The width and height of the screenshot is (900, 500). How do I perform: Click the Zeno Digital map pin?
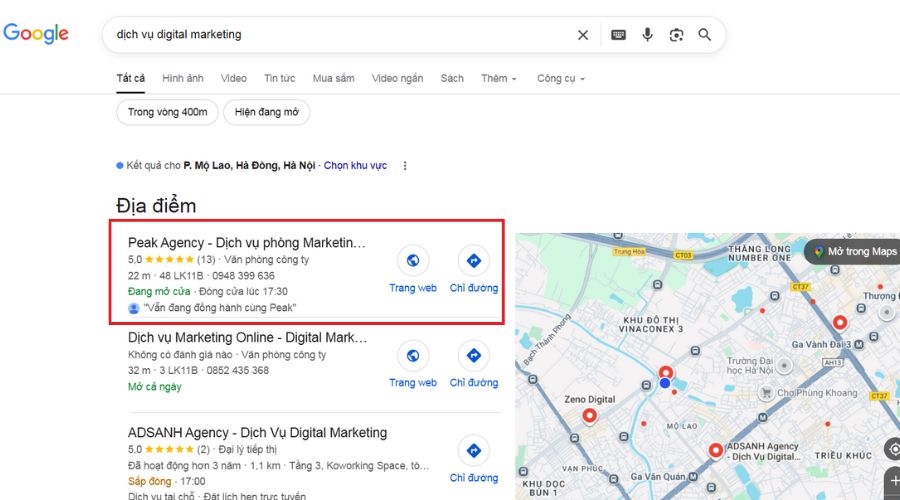pyautogui.click(x=589, y=415)
